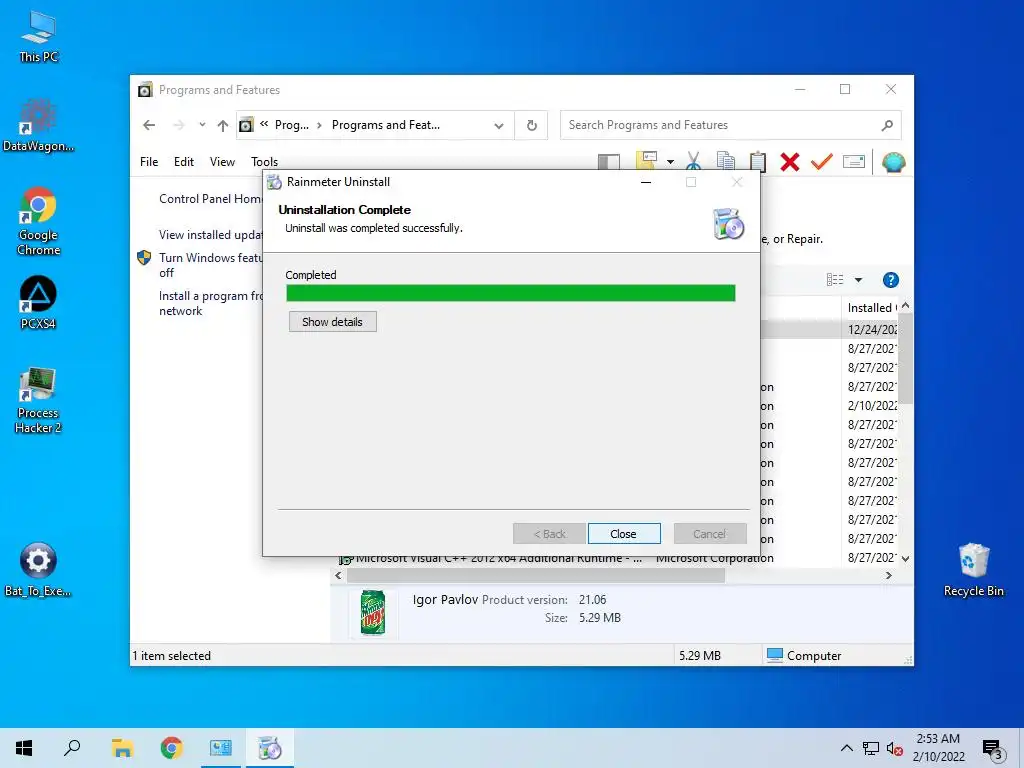The image size is (1024, 768).
Task: Click the blue help question mark icon
Action: click(x=890, y=280)
